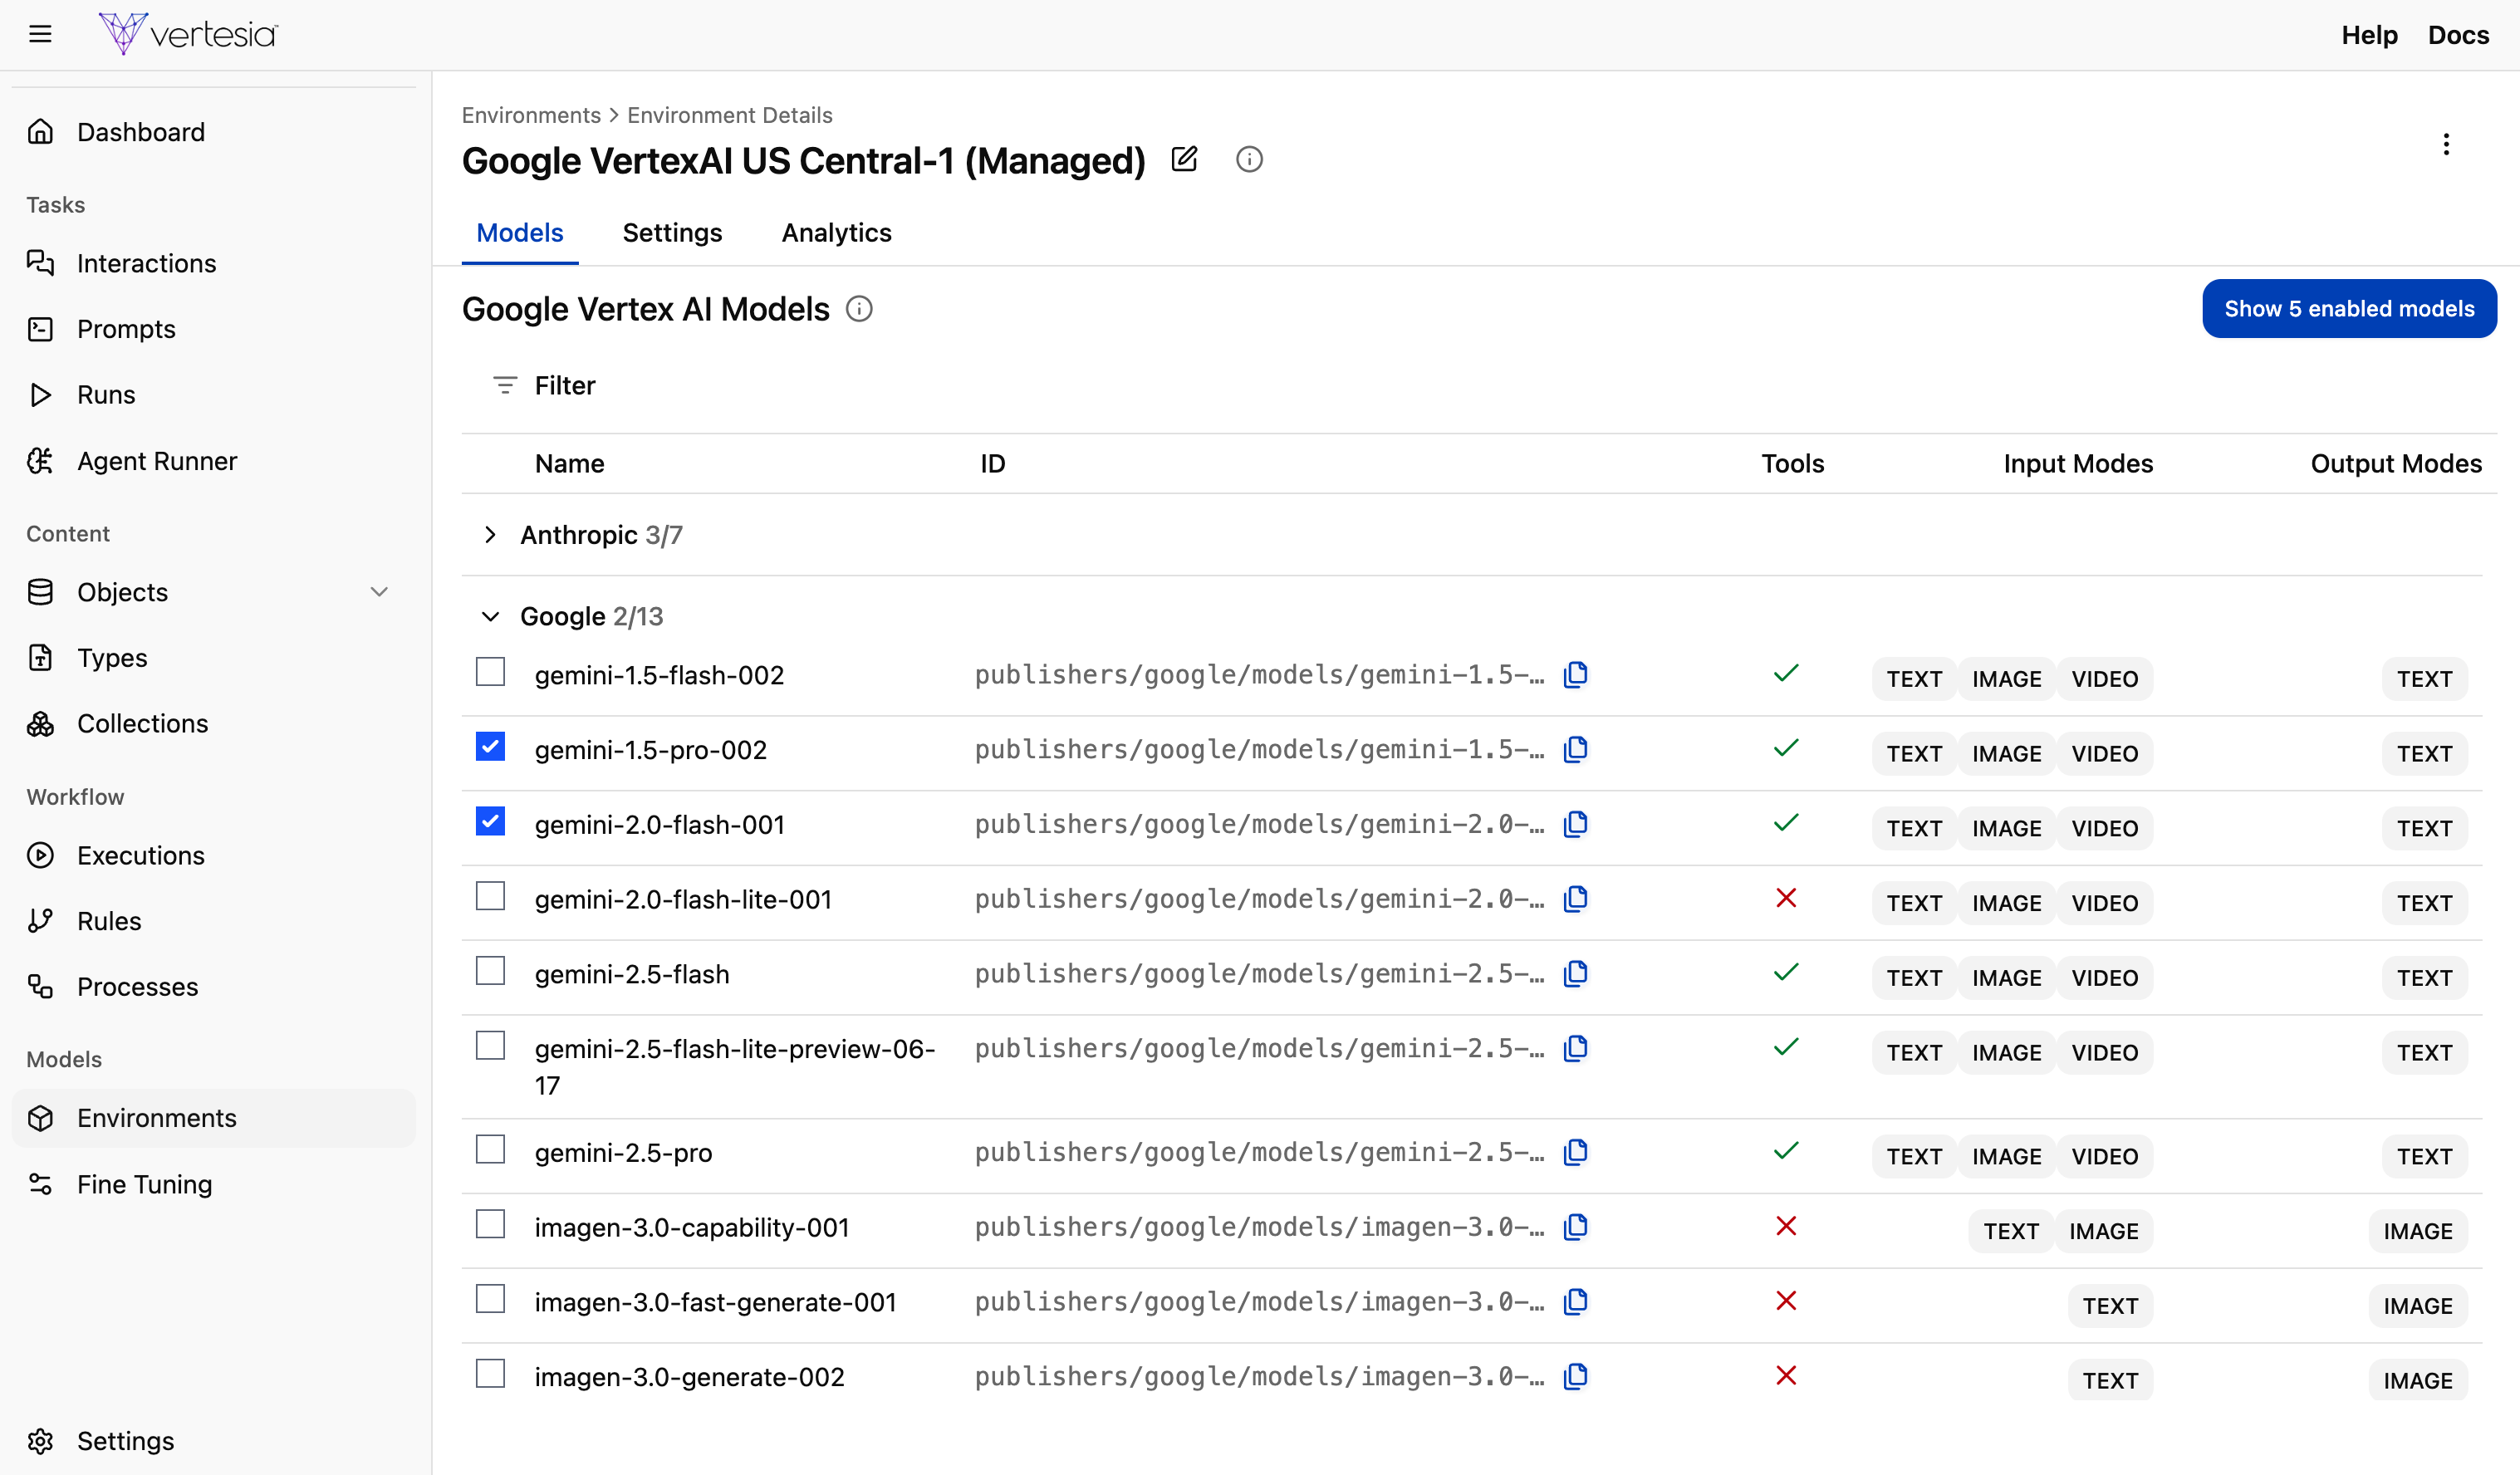
Task: Copy ID of gemini-2.5-flash-lite-preview-06-17
Action: (x=1575, y=1048)
